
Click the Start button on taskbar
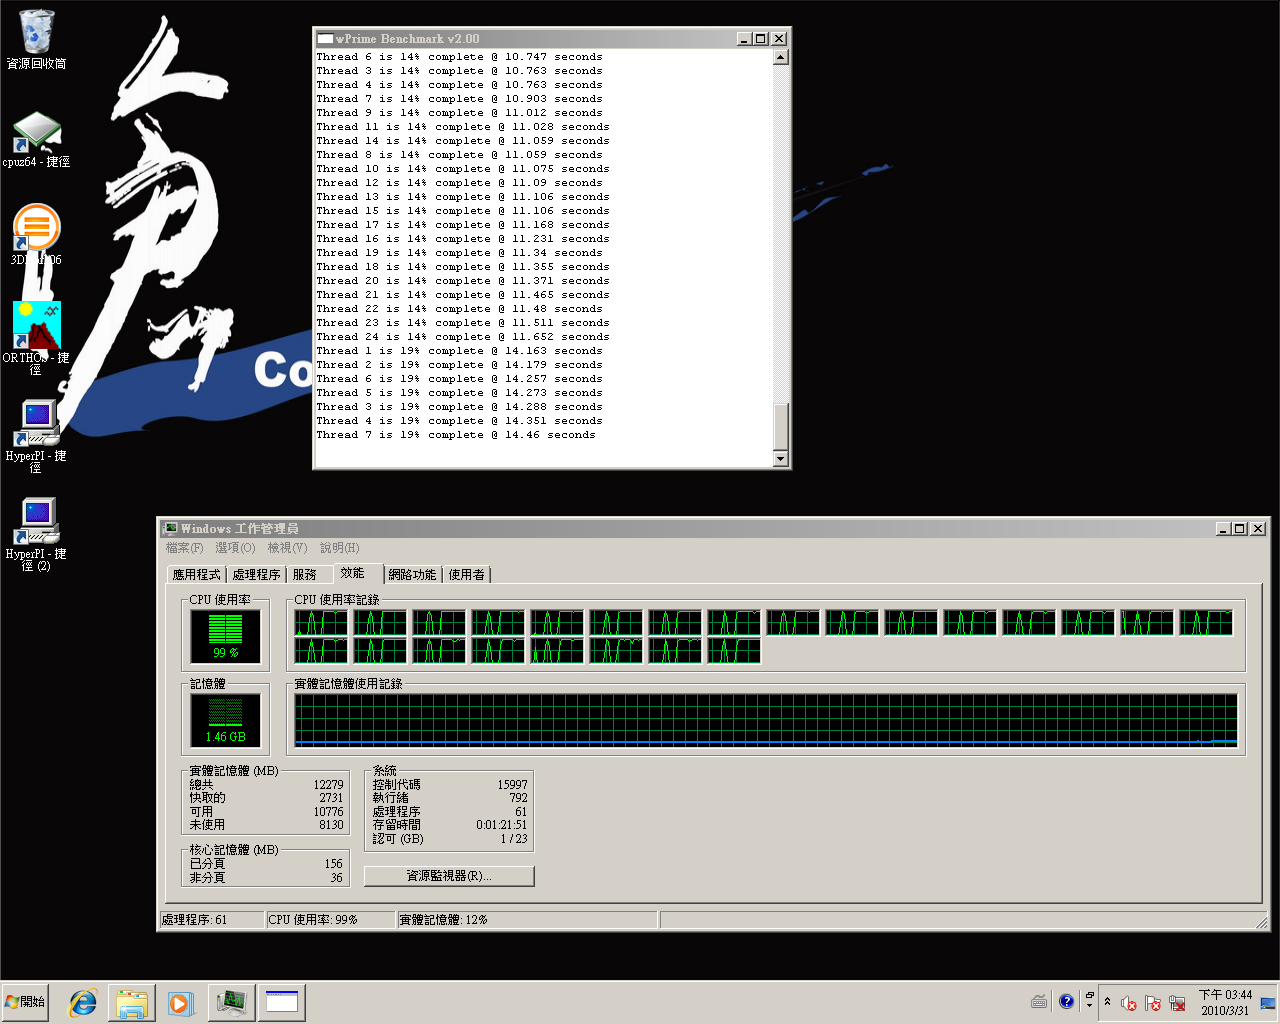click(26, 1002)
